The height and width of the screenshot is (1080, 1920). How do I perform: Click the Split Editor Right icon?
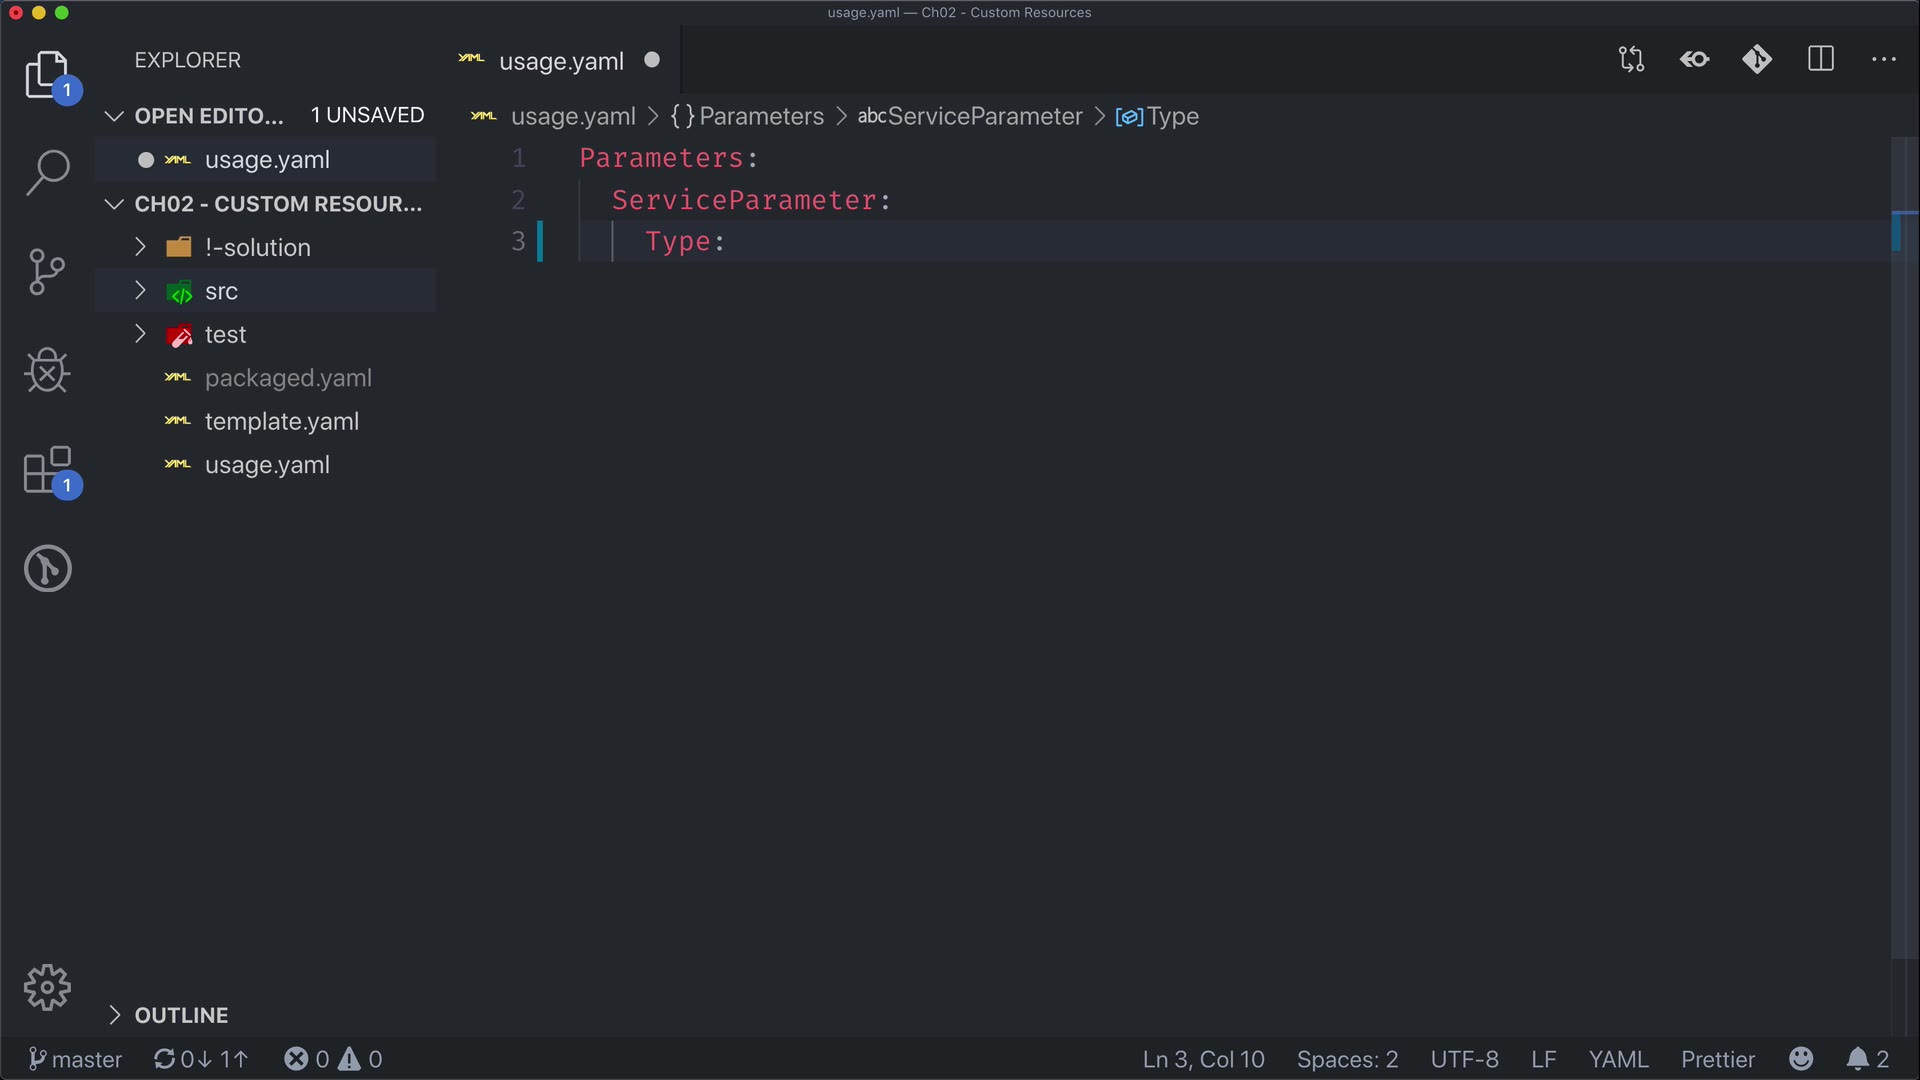coord(1821,59)
